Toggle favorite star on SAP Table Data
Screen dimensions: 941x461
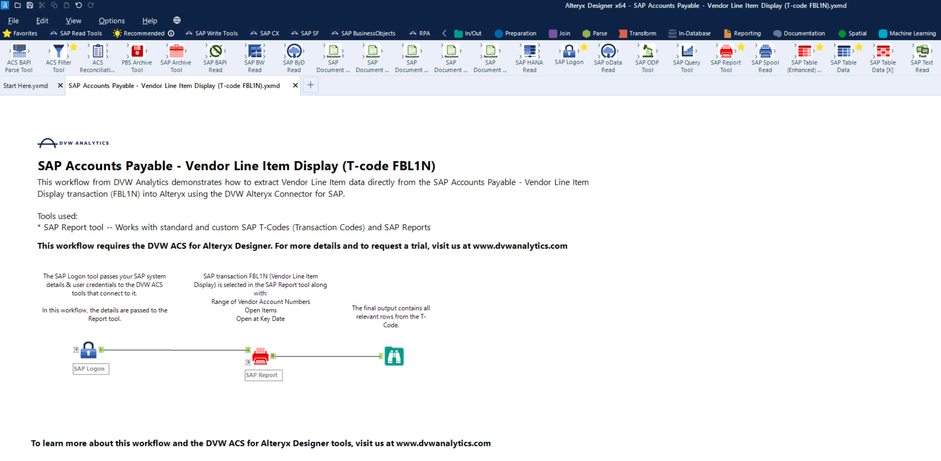coord(859,47)
